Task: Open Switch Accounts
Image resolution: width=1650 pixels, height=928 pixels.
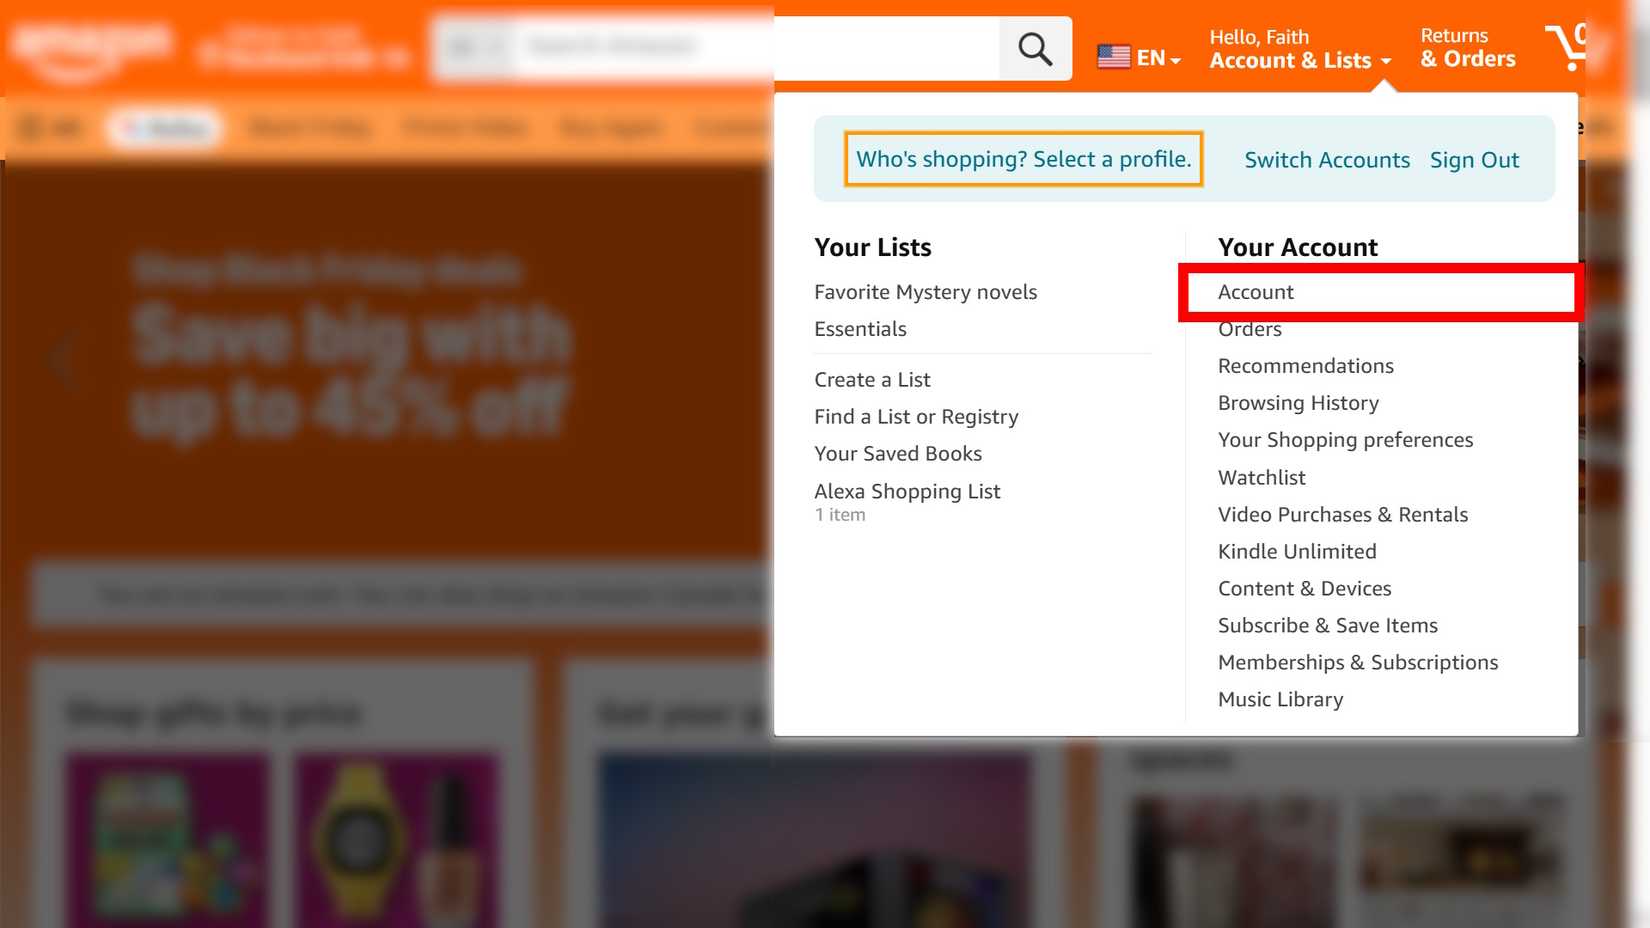Action: (x=1326, y=159)
